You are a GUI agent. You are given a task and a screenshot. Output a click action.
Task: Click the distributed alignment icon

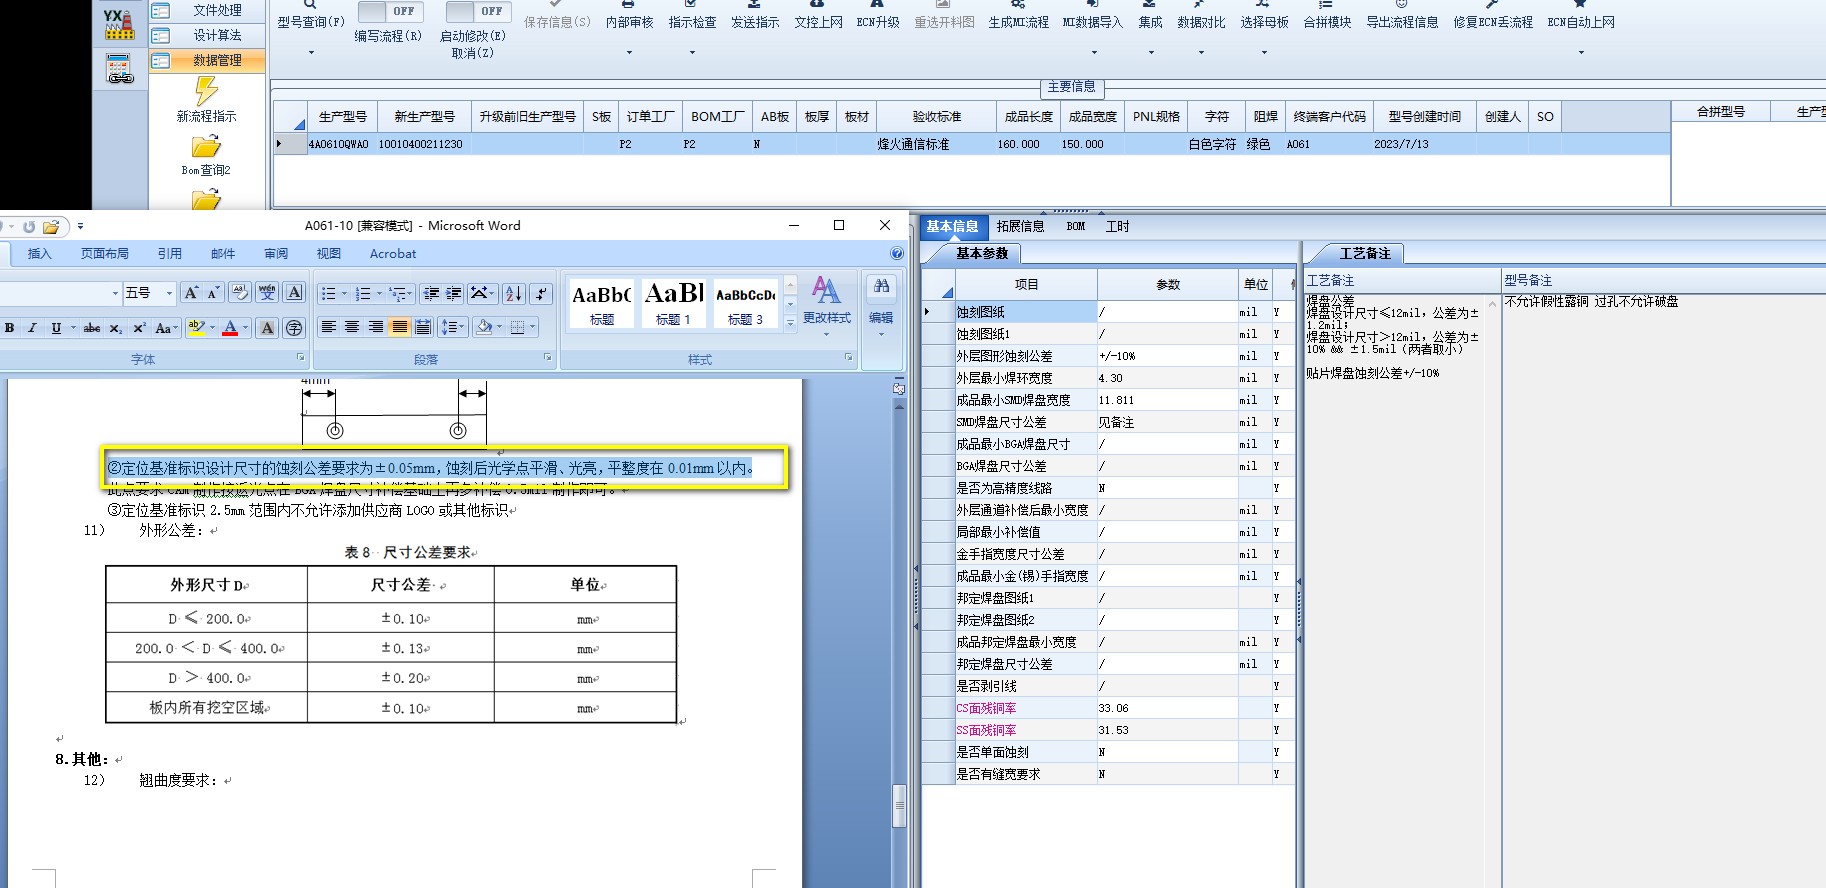(423, 327)
